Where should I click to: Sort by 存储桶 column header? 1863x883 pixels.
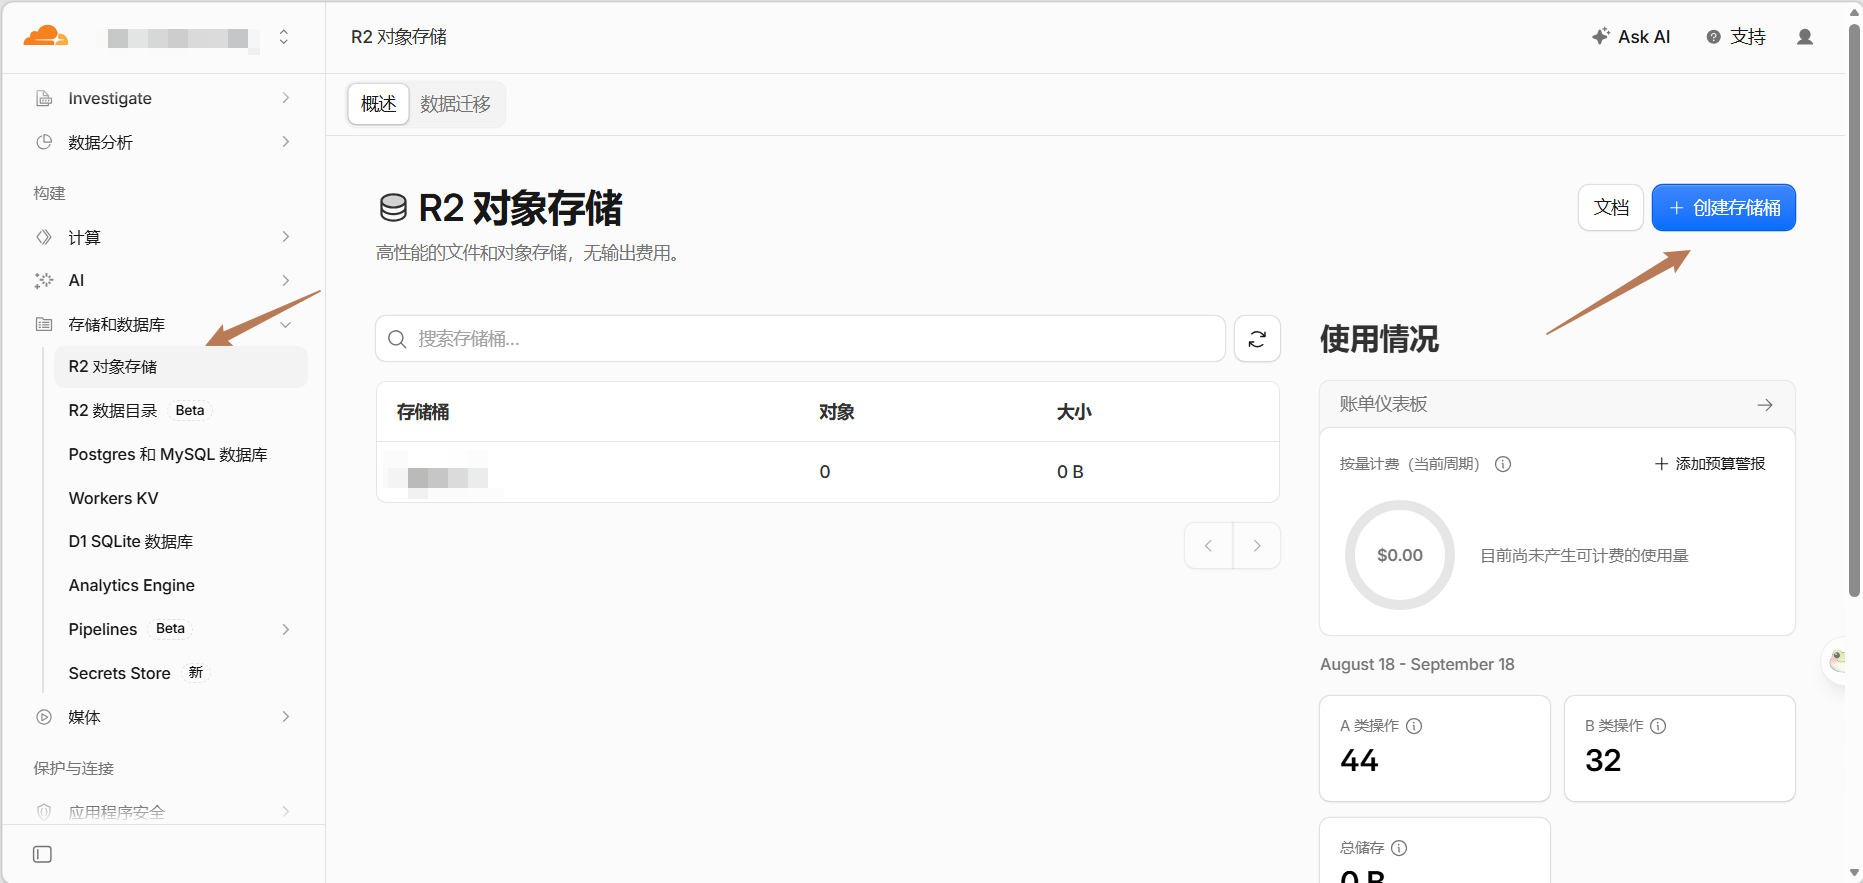click(423, 412)
